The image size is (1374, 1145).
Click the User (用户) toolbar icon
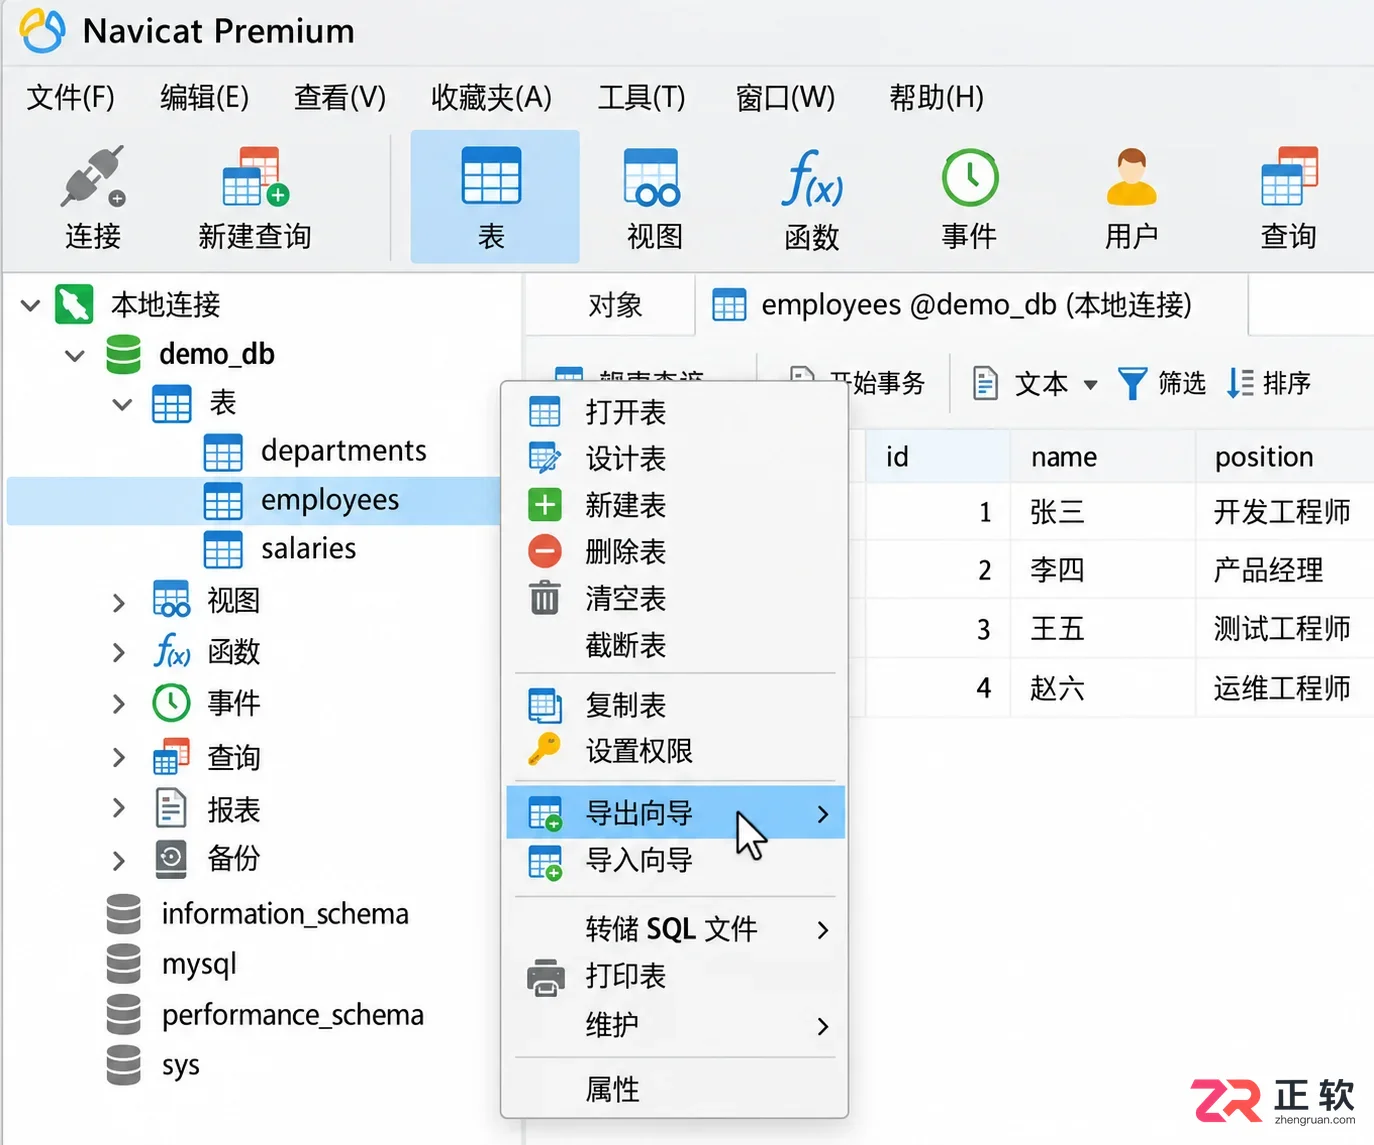tap(1131, 177)
